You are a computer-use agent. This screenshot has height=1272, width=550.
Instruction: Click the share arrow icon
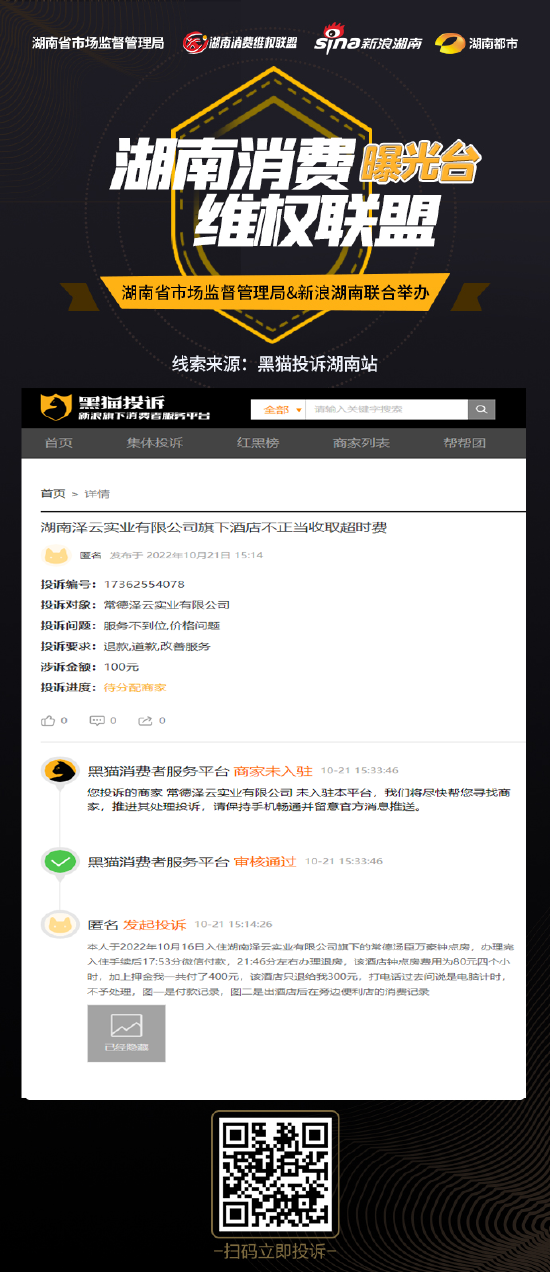pos(145,720)
